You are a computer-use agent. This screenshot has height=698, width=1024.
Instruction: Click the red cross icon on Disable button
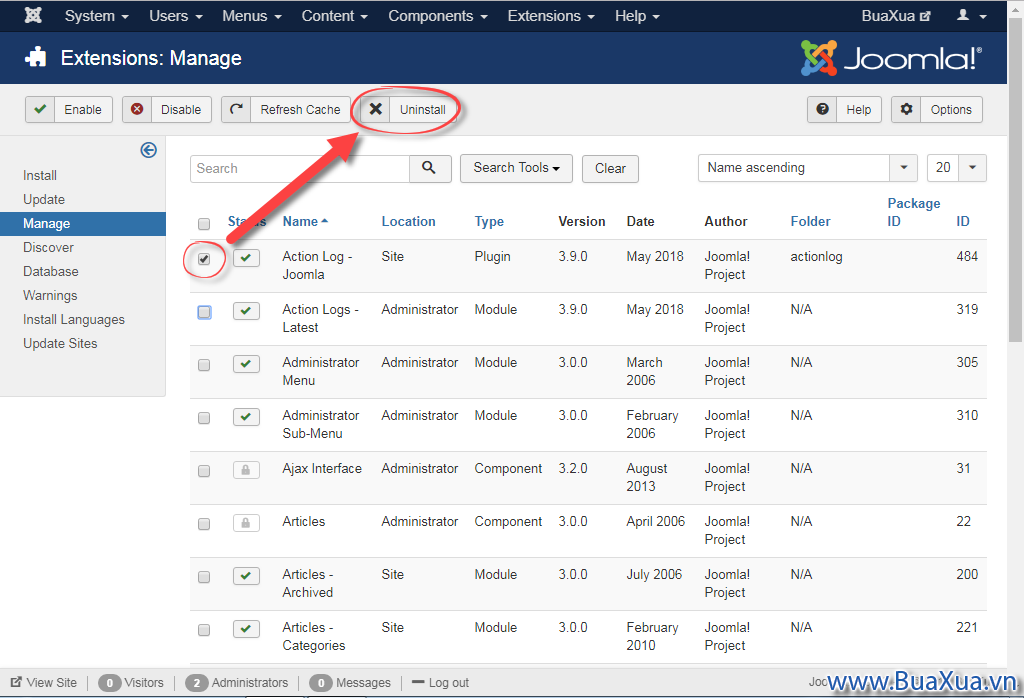[136, 109]
